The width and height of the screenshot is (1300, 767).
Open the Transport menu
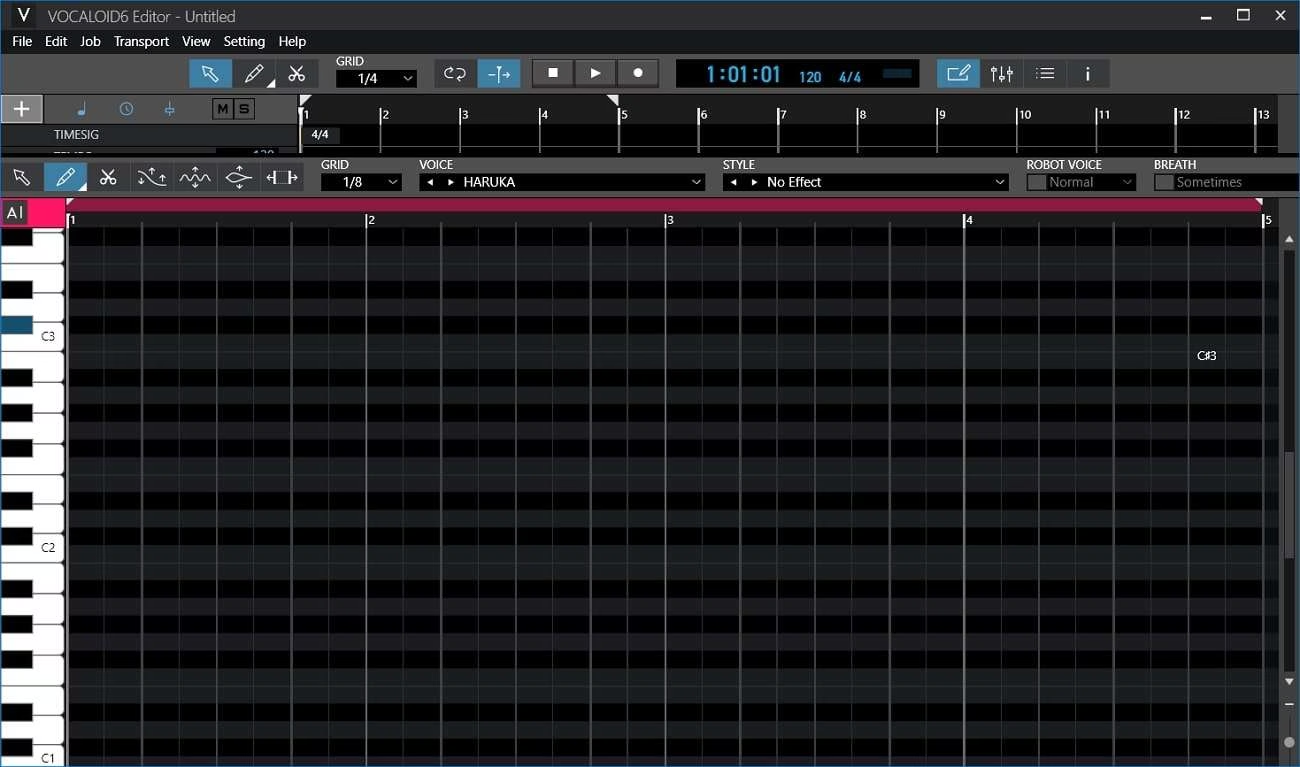(141, 41)
